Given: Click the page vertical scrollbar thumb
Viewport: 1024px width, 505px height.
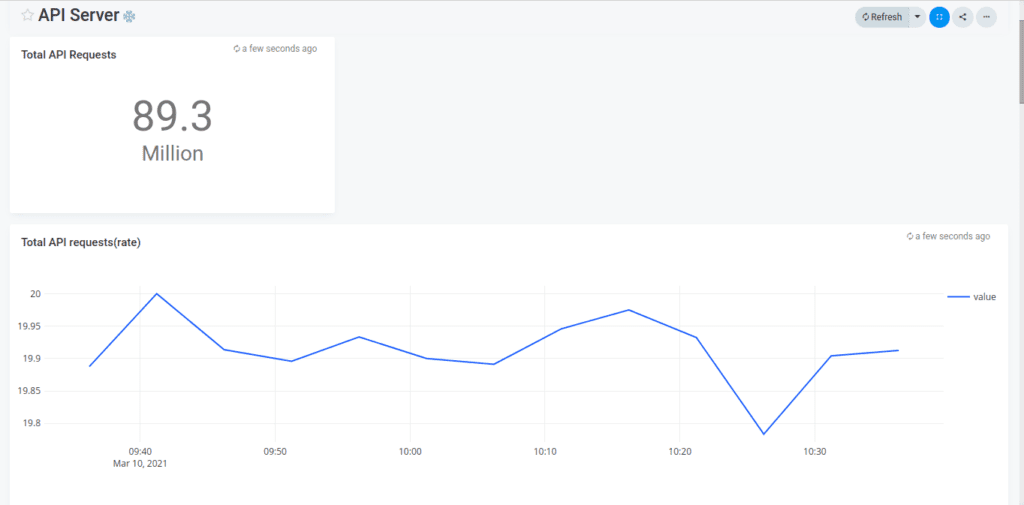Looking at the screenshot, I should [x=1019, y=50].
